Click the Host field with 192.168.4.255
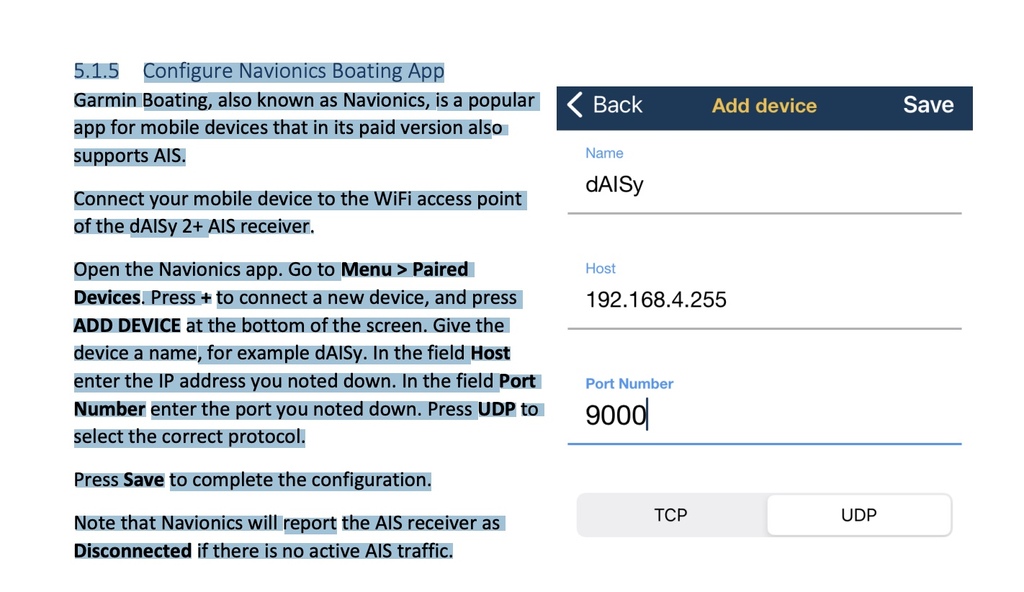This screenshot has height=592, width=1024. pyautogui.click(x=764, y=300)
